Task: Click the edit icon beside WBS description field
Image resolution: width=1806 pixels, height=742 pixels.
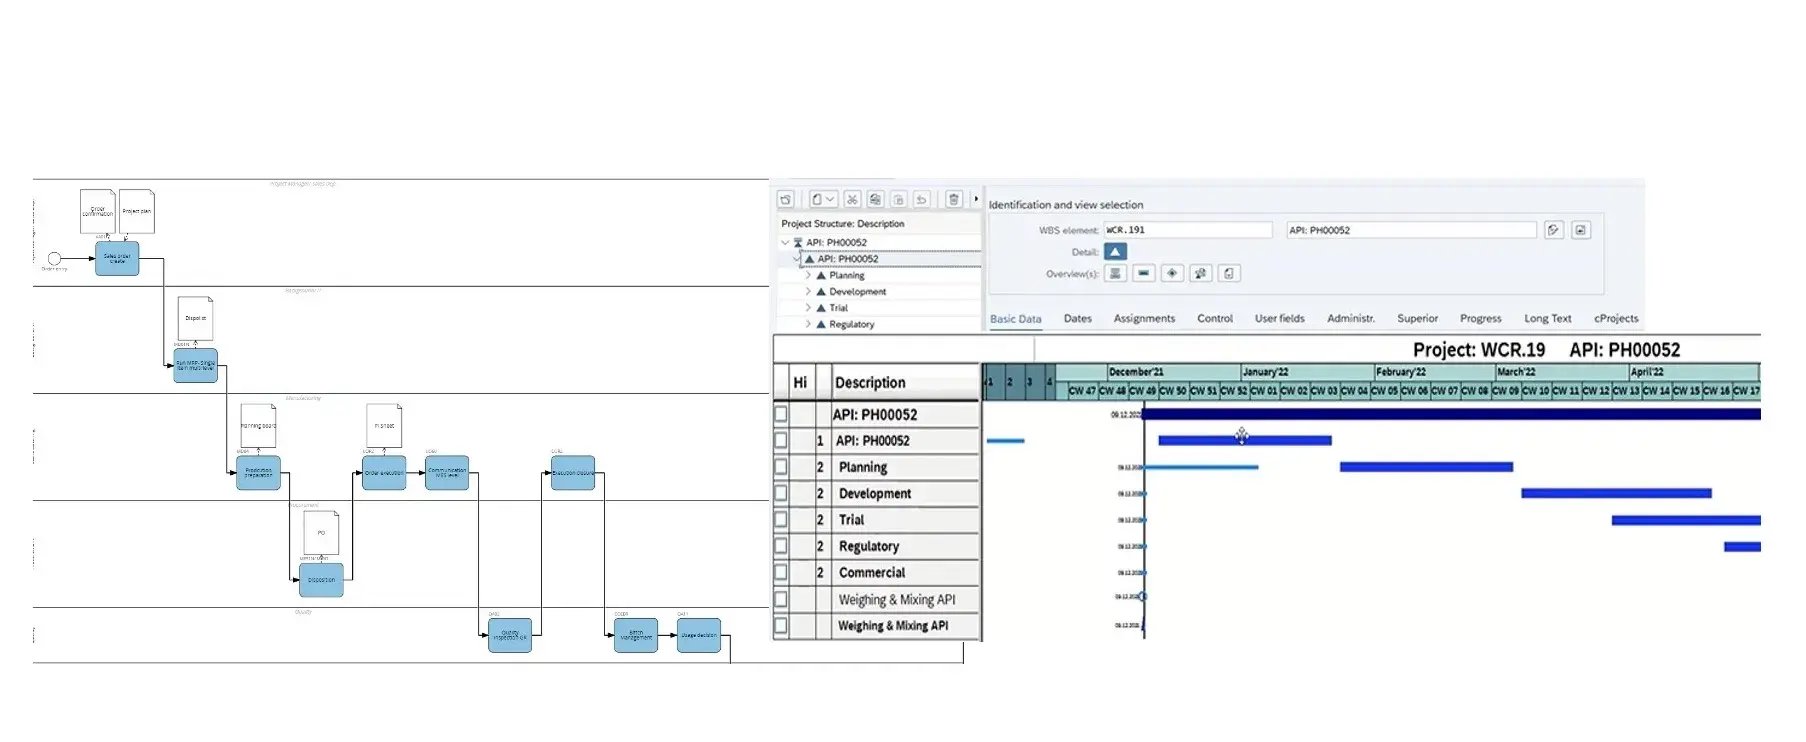Action: (1553, 230)
